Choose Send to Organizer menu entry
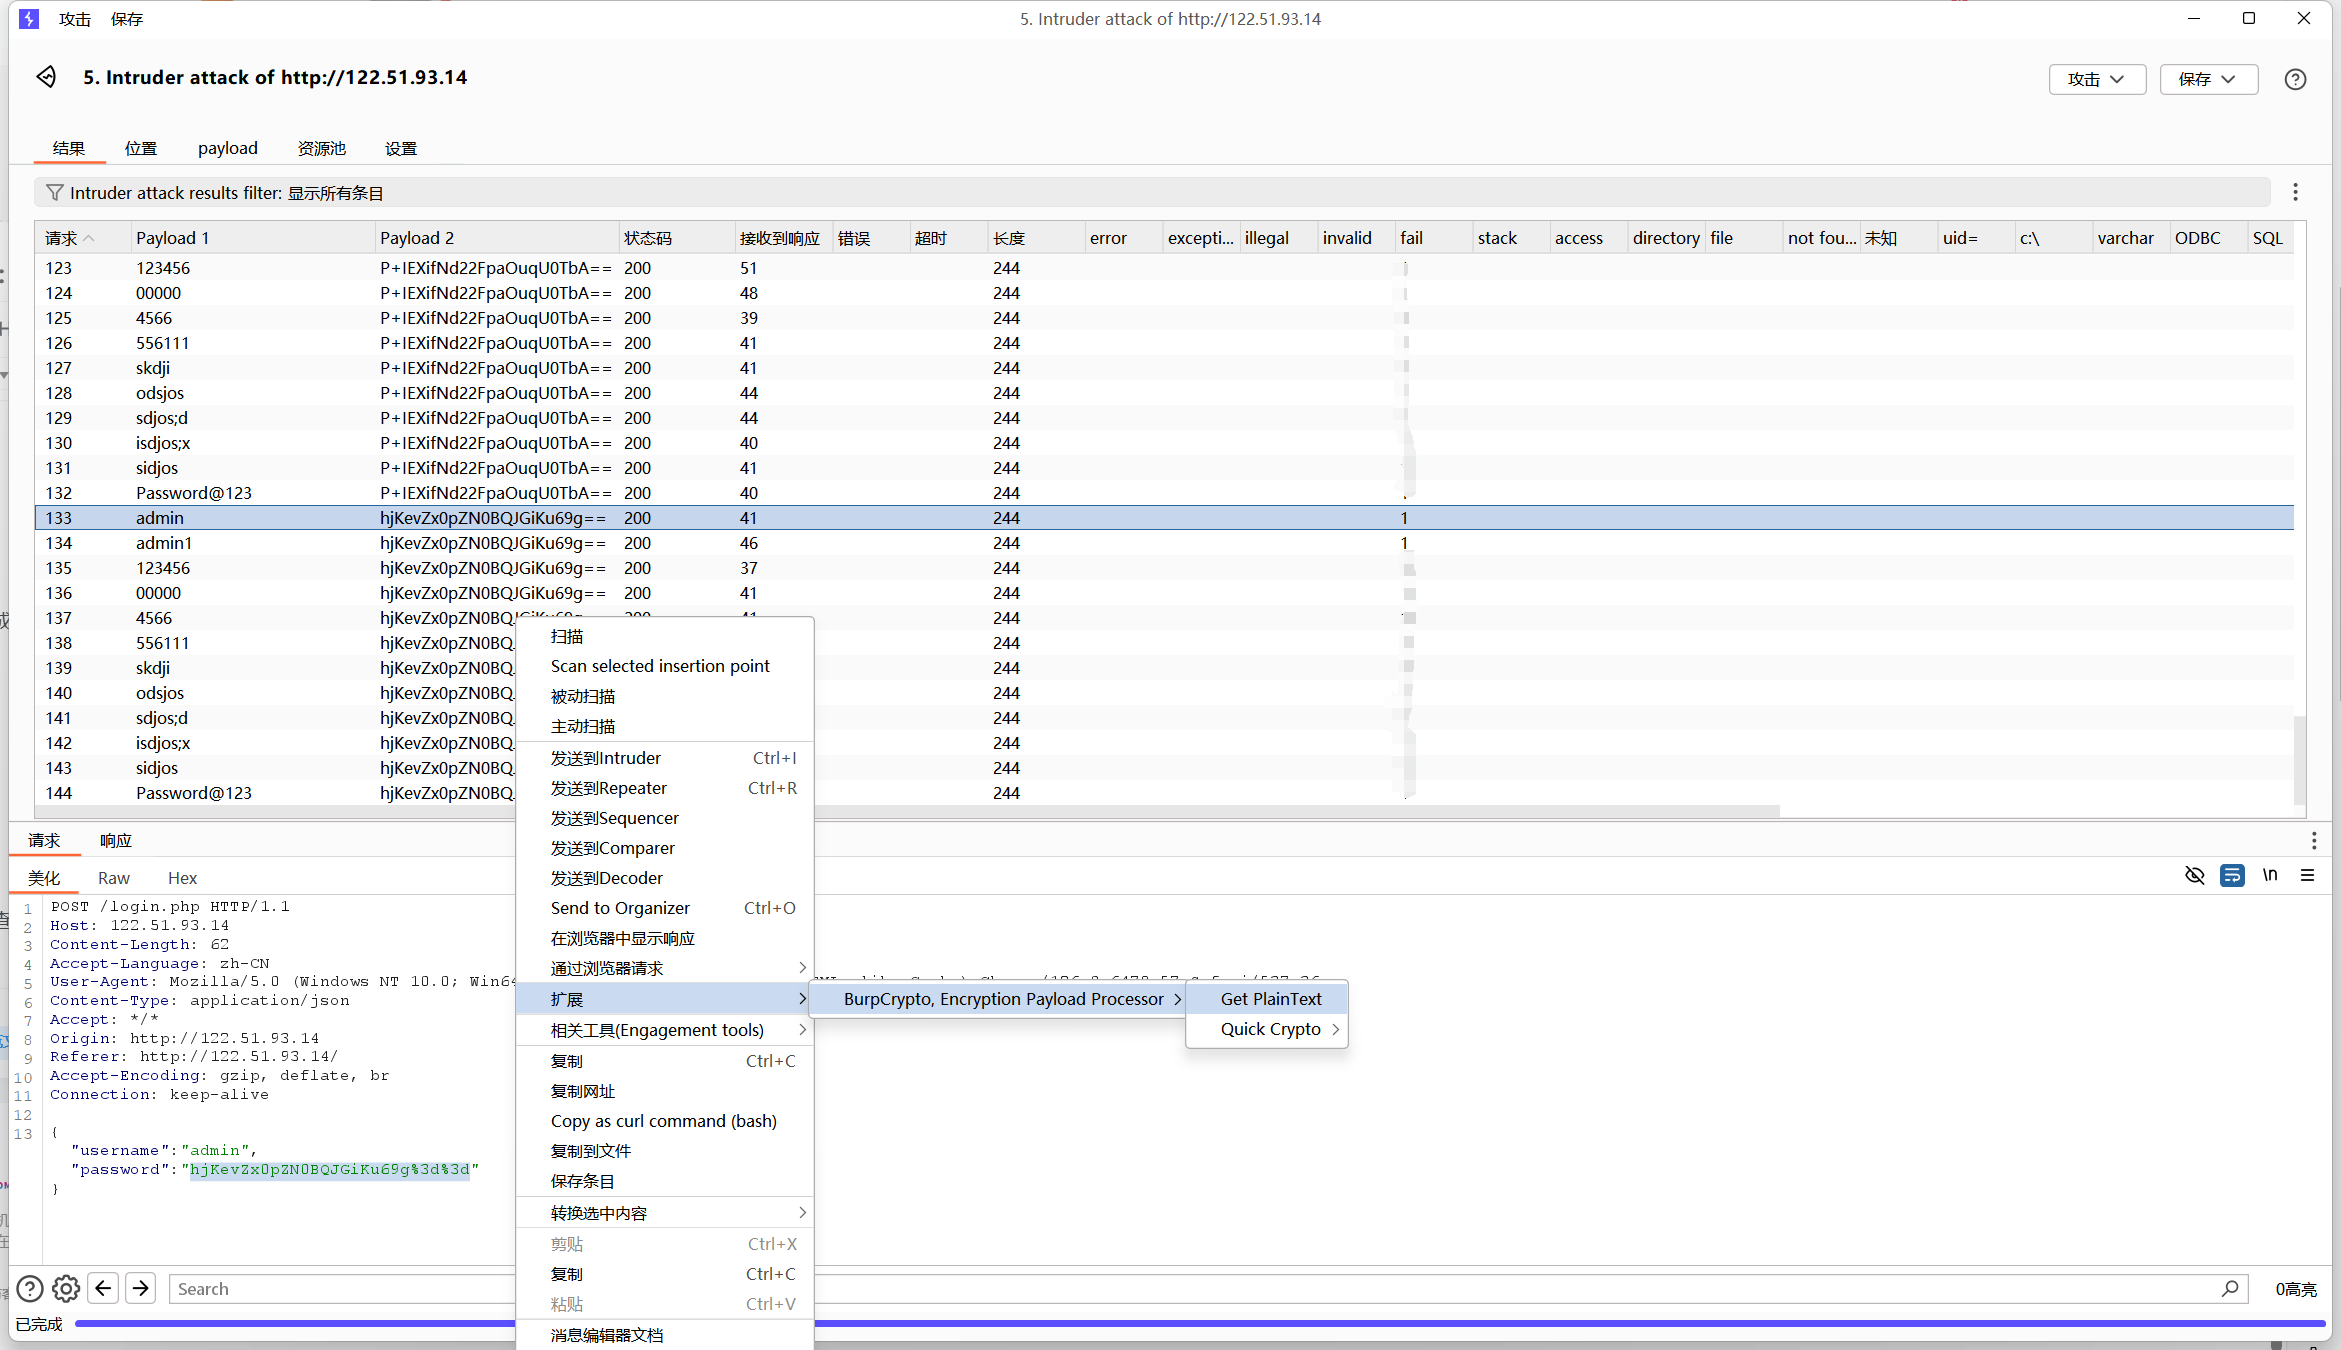Screen dimensions: 2341x1350 665,907
